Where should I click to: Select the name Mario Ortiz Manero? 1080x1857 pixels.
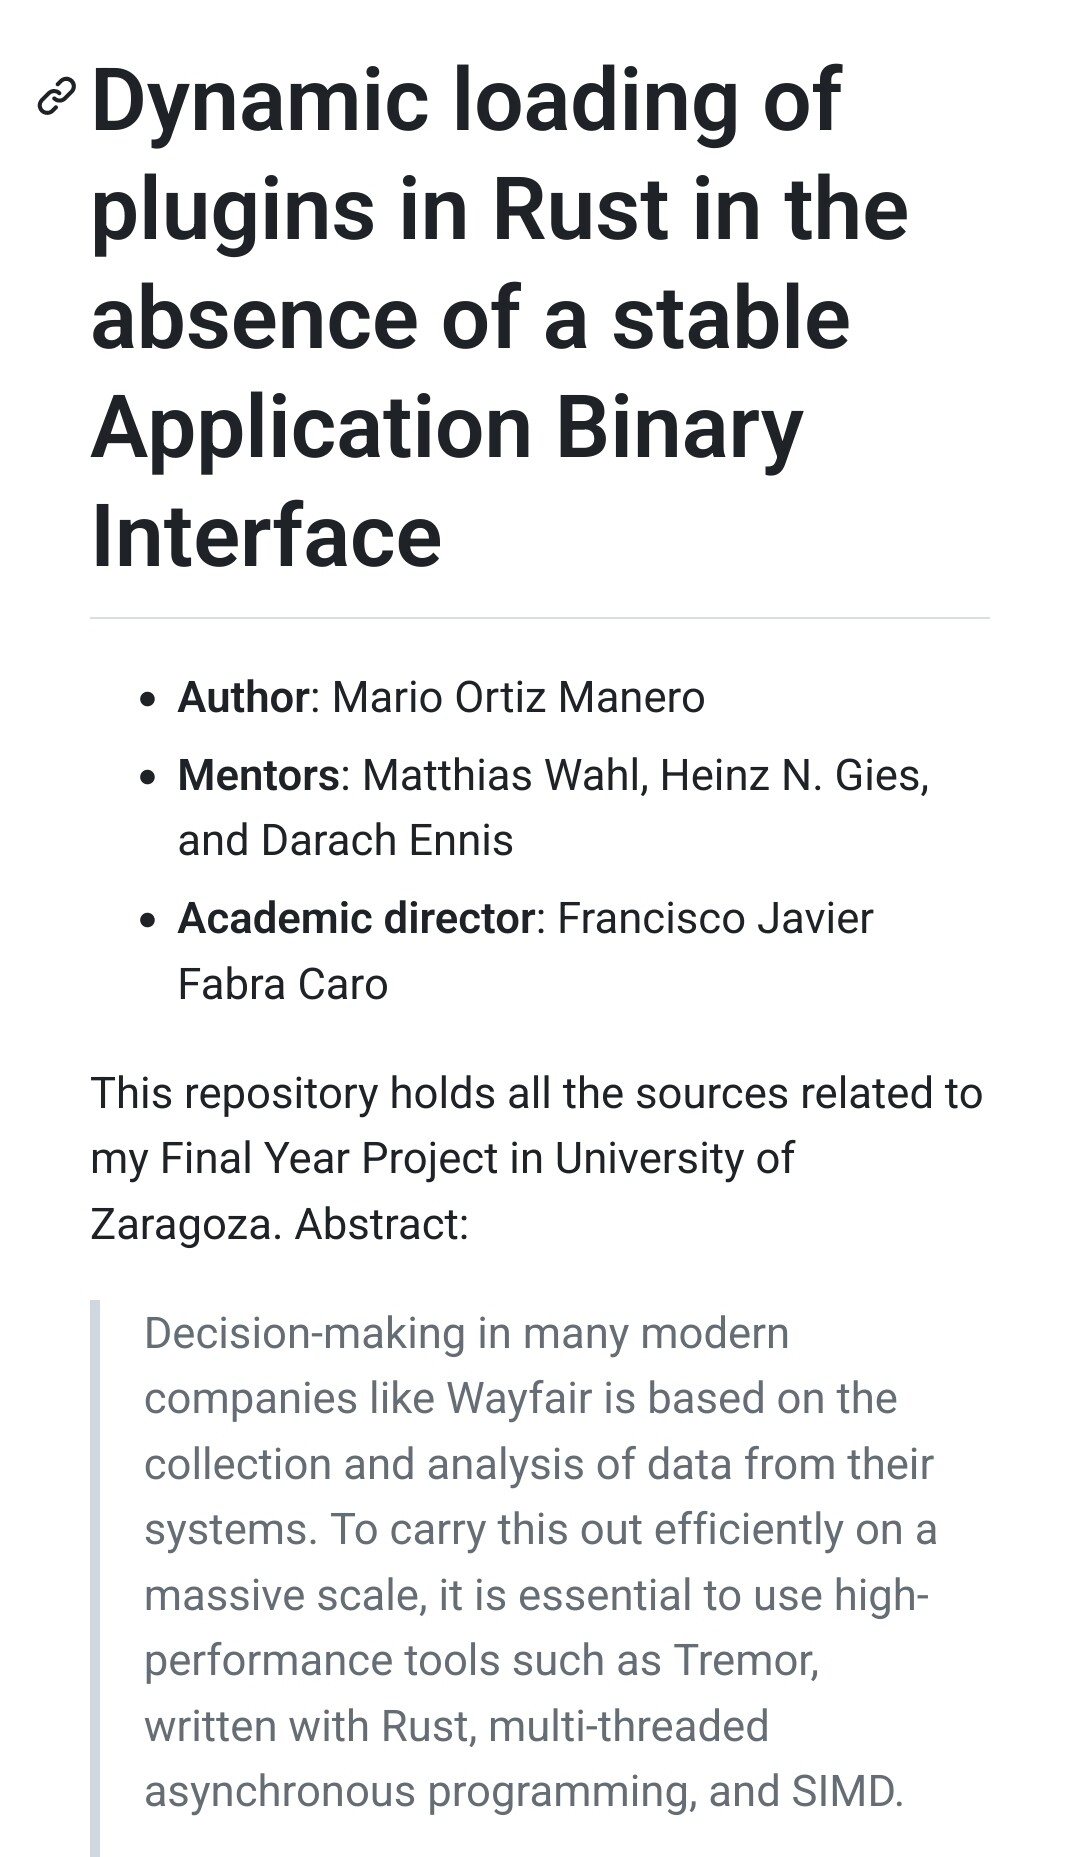(x=518, y=697)
